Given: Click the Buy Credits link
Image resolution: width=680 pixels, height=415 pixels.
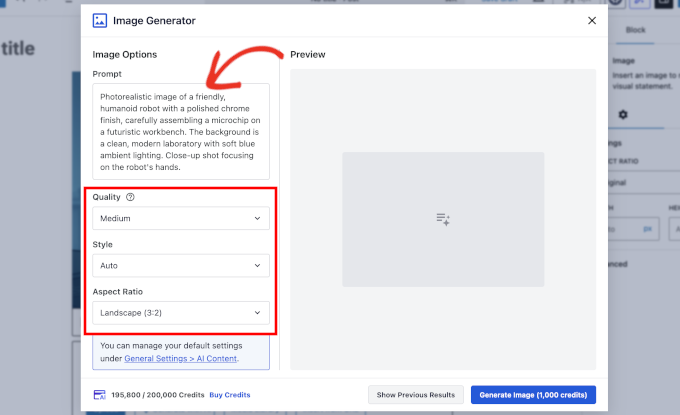Looking at the screenshot, I should pyautogui.click(x=230, y=395).
